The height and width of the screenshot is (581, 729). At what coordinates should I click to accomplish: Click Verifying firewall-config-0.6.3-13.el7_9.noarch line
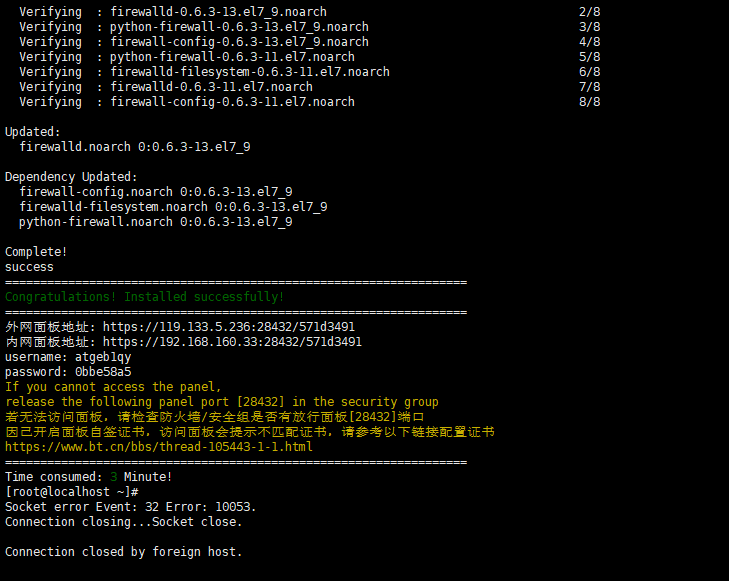(x=194, y=42)
